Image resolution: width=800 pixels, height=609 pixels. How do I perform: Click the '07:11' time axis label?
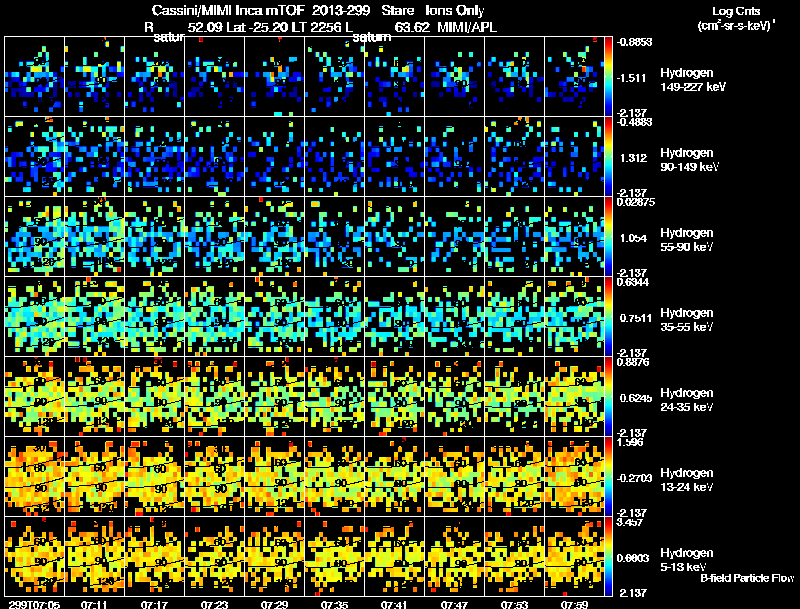pyautogui.click(x=93, y=605)
